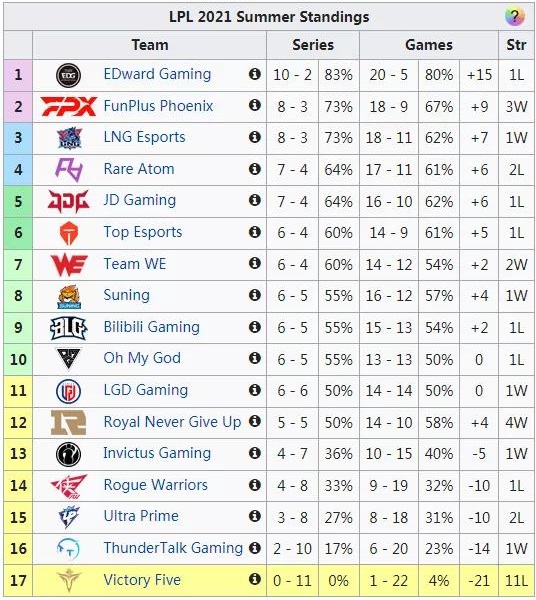The height and width of the screenshot is (600, 536).
Task: Open the info icon next to Rare Atom
Action: click(254, 169)
